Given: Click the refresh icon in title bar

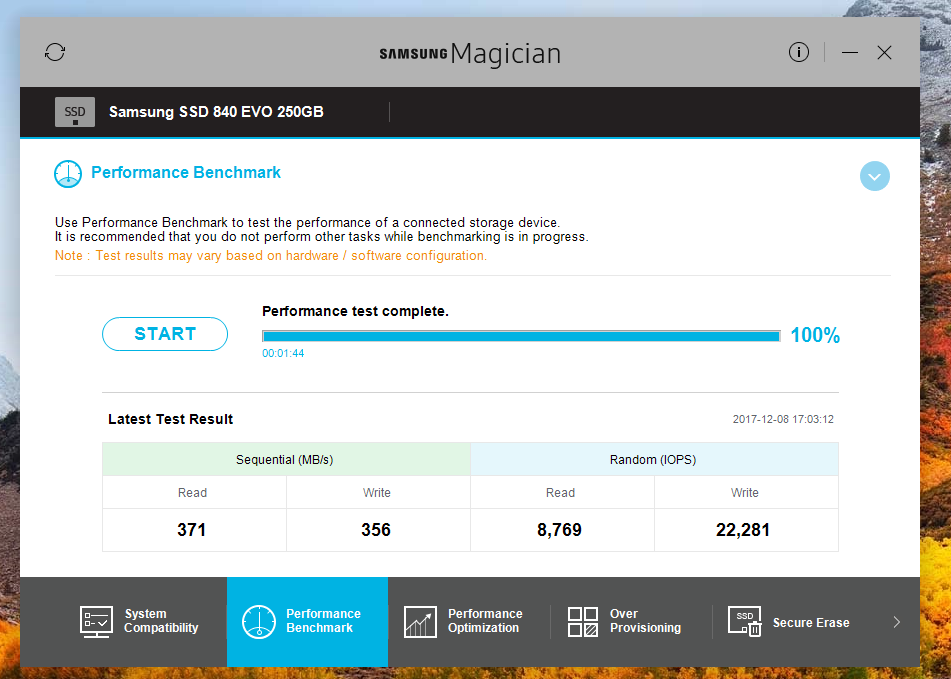Looking at the screenshot, I should point(55,52).
